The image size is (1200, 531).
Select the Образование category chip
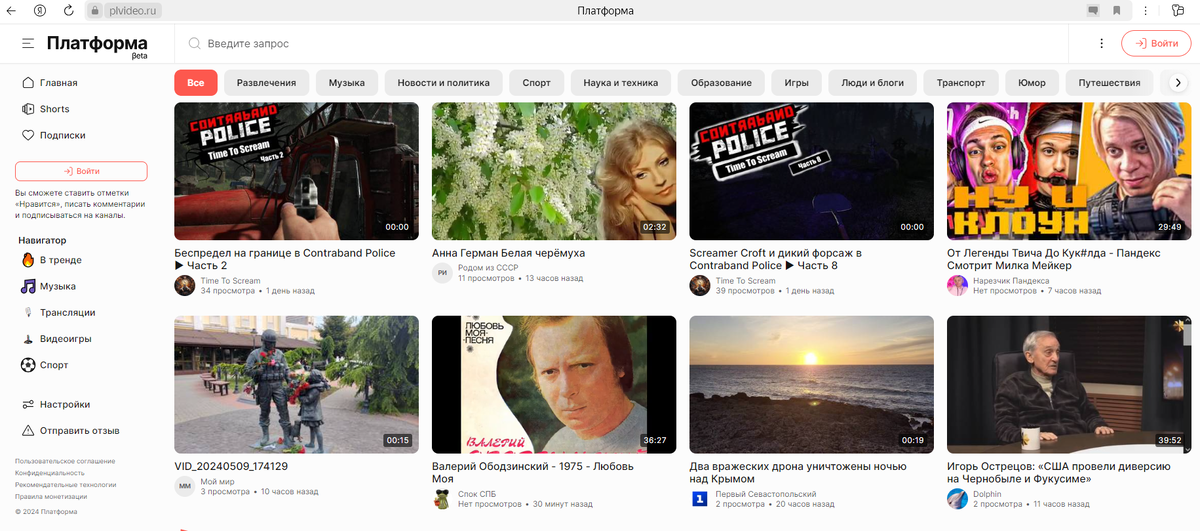[x=721, y=83]
